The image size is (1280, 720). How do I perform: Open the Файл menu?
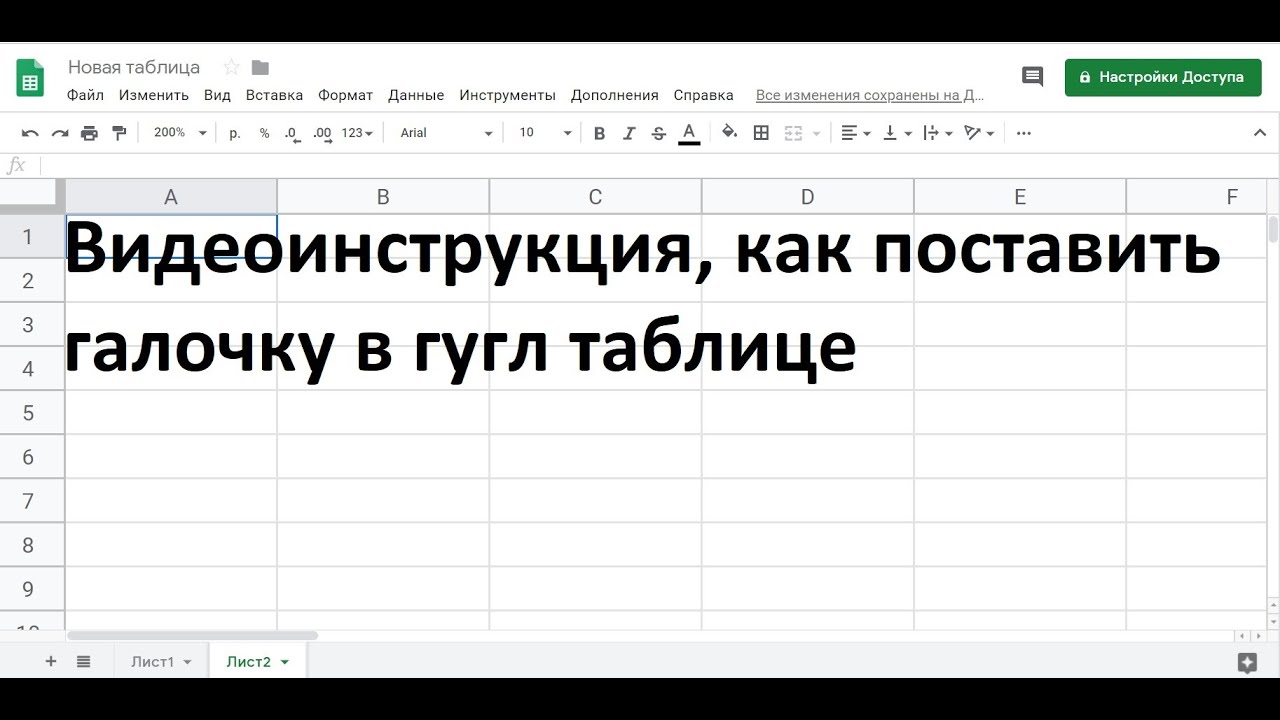click(x=86, y=95)
